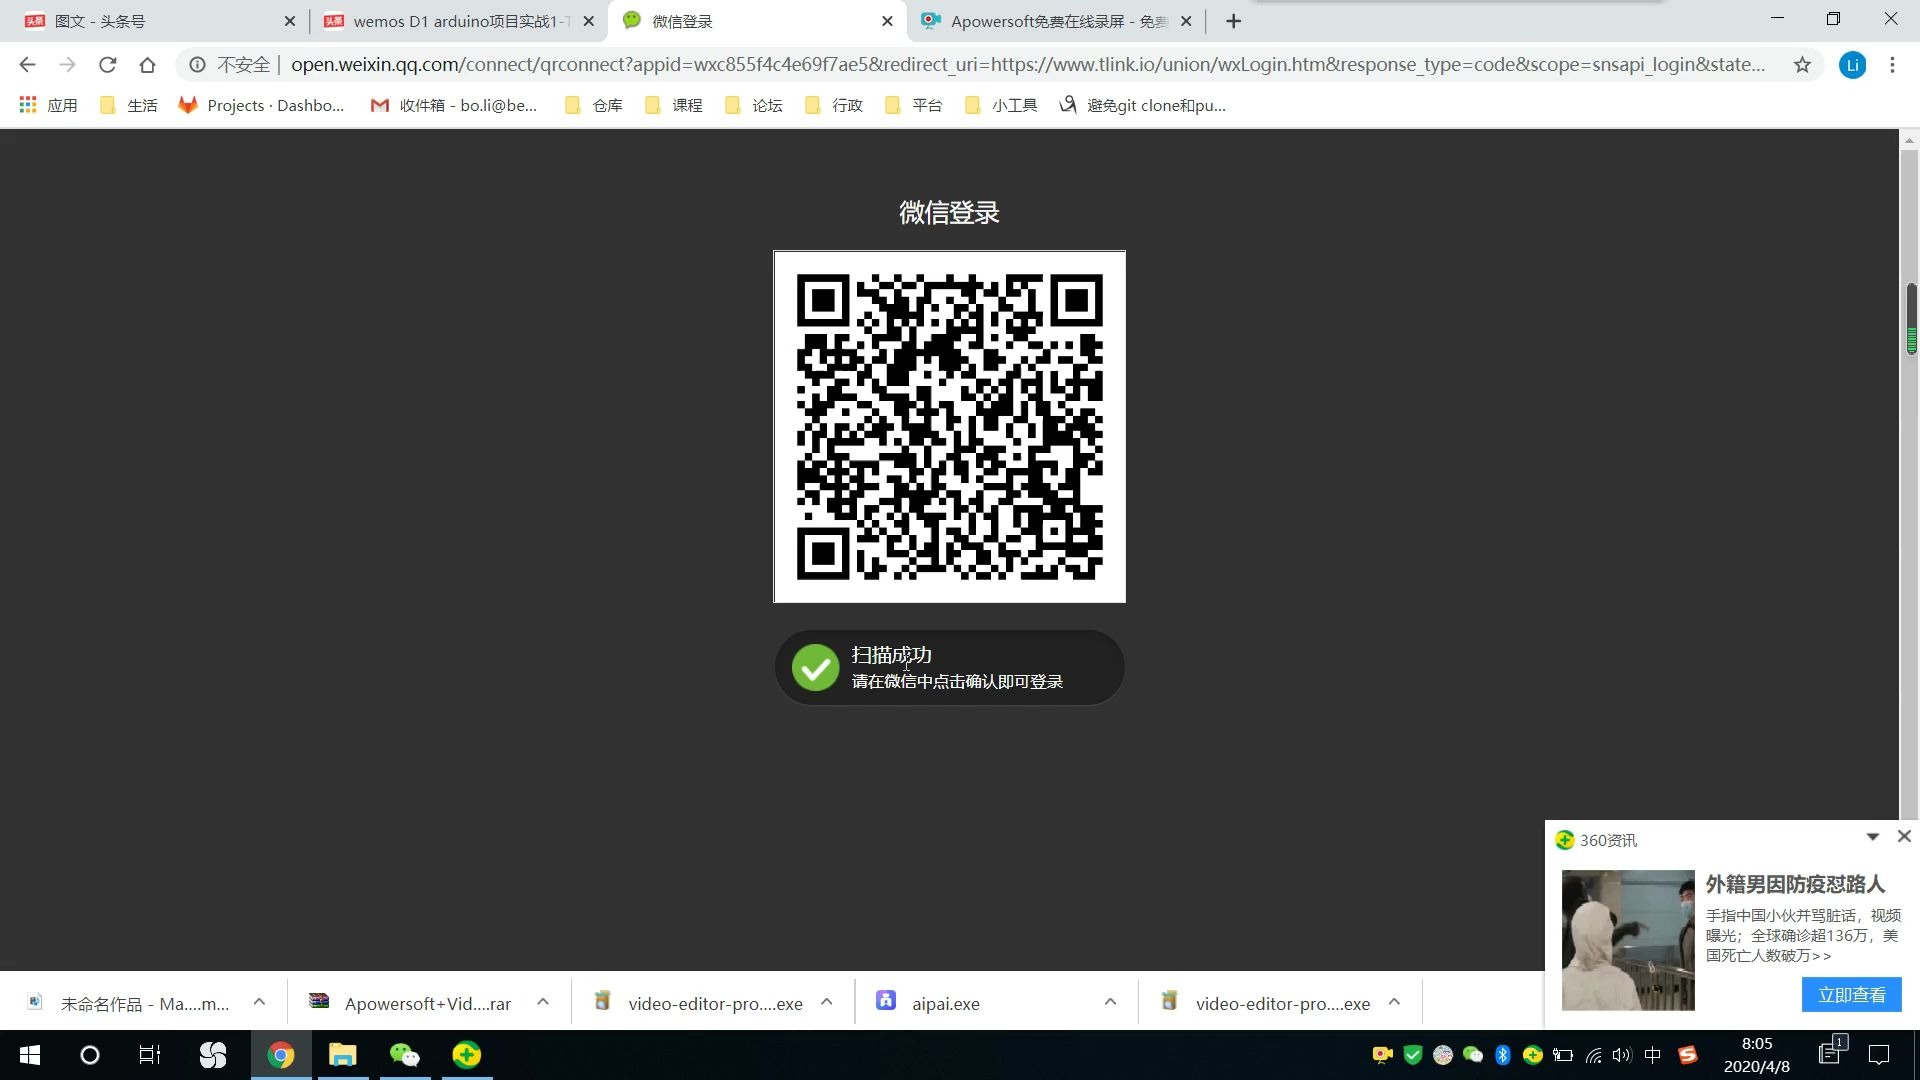Open the Chrome three-dot menu
The height and width of the screenshot is (1080, 1920).
(1892, 65)
